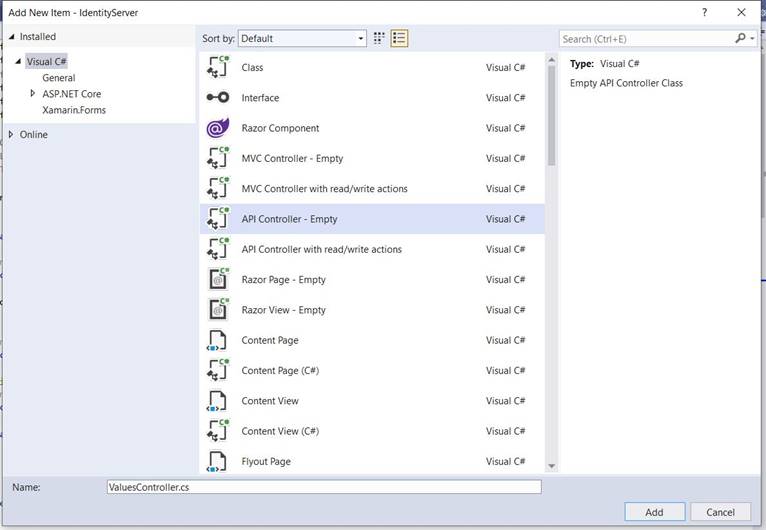Click the Interface template icon
766x530 pixels.
pos(218,98)
